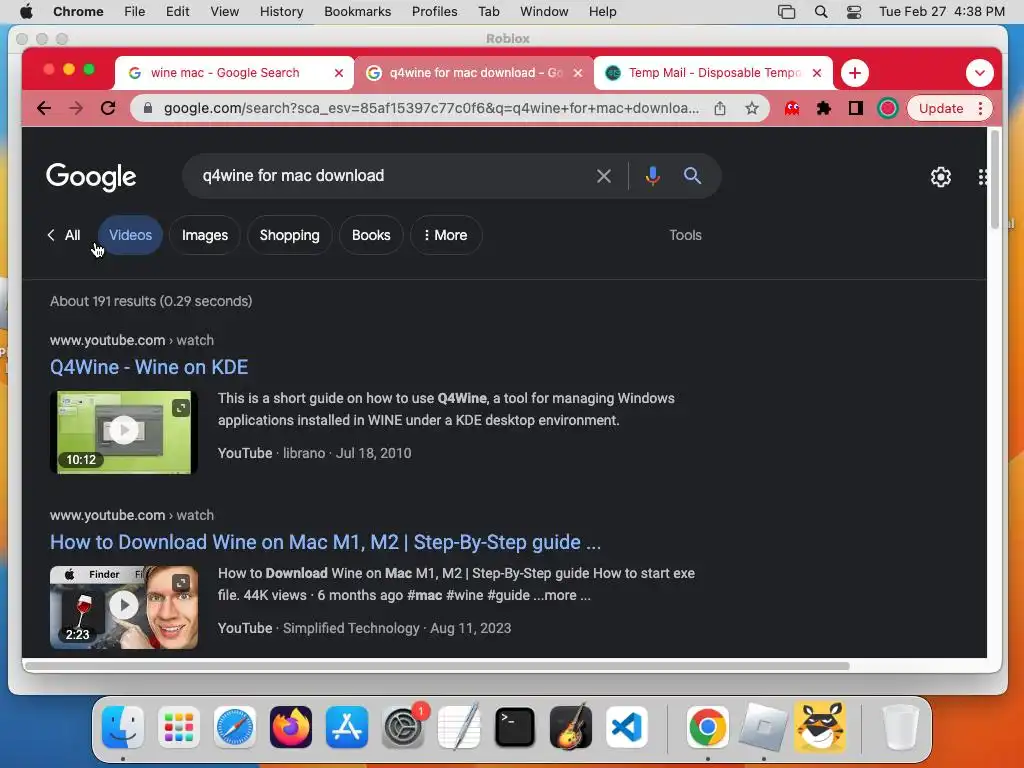
Task: Open the Chrome profile avatar
Action: pos(888,108)
